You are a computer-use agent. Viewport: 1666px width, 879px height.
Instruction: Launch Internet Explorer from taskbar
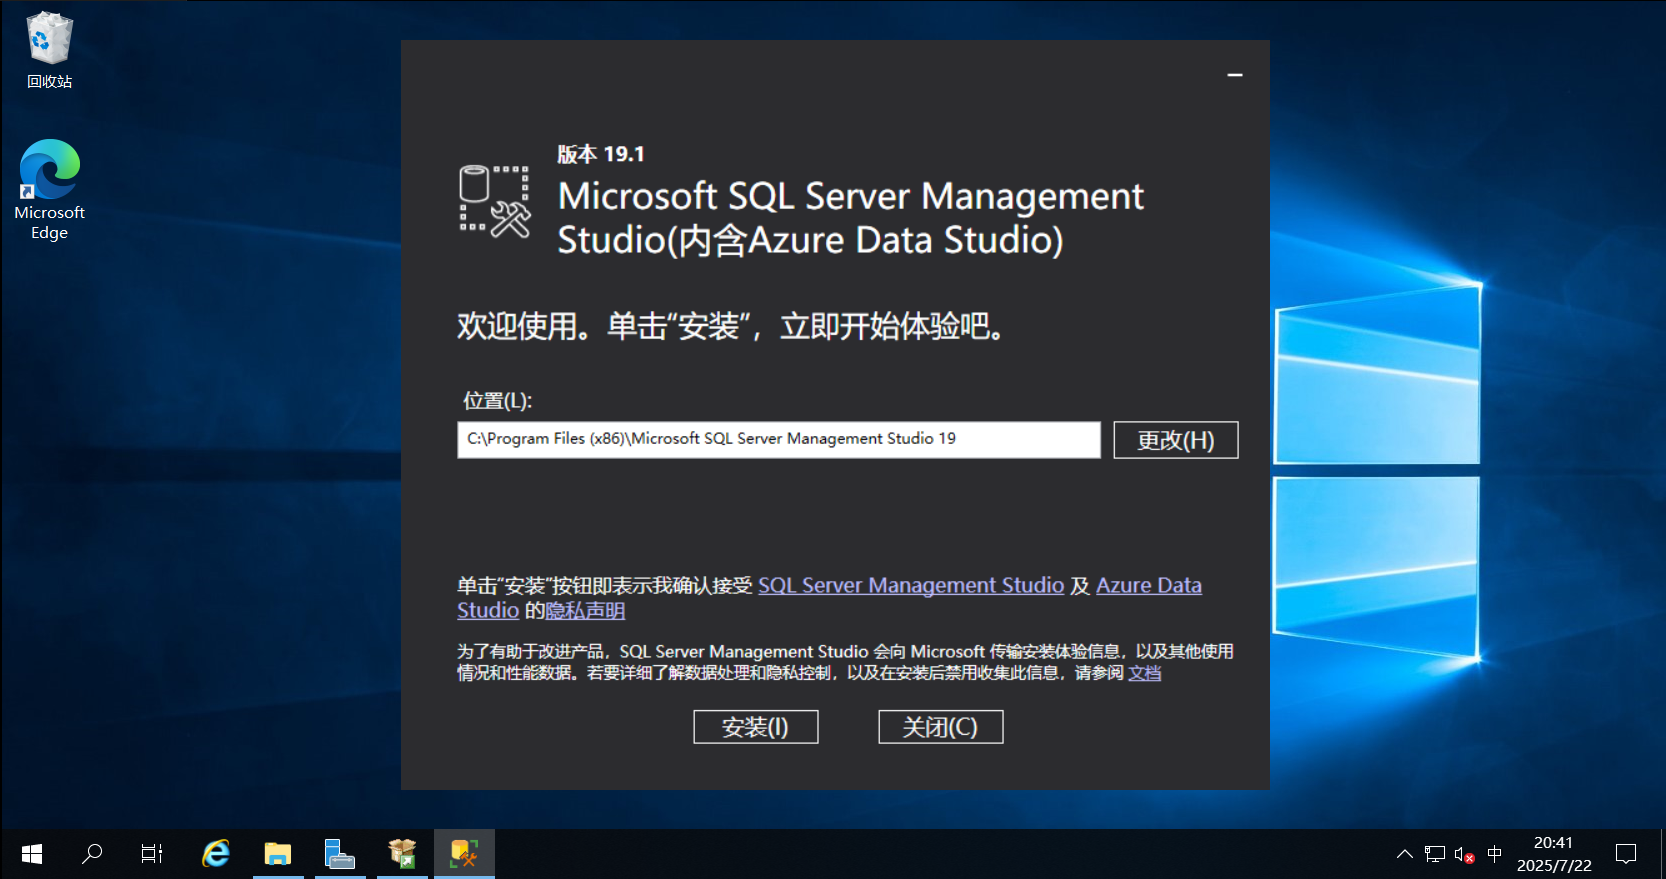(x=216, y=854)
